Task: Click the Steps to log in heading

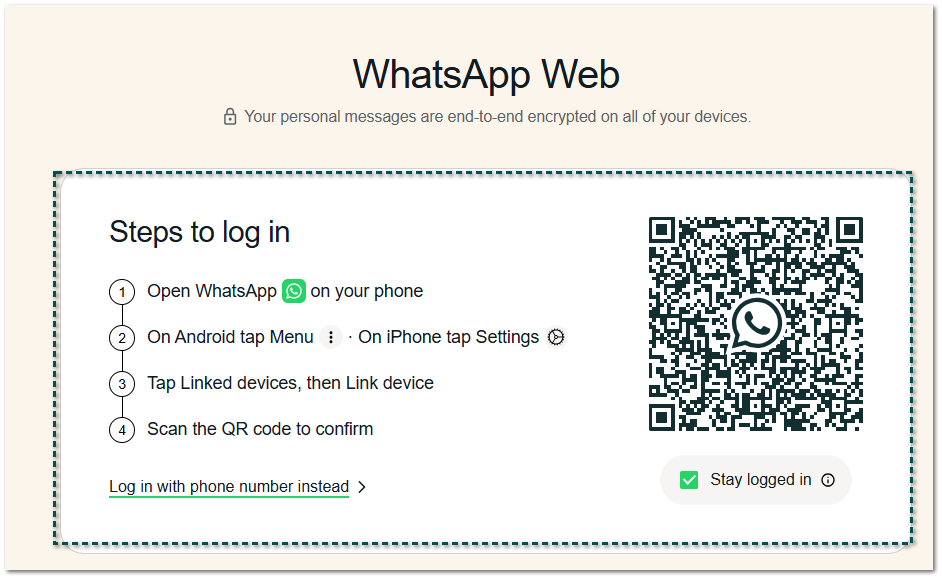Action: (x=199, y=233)
